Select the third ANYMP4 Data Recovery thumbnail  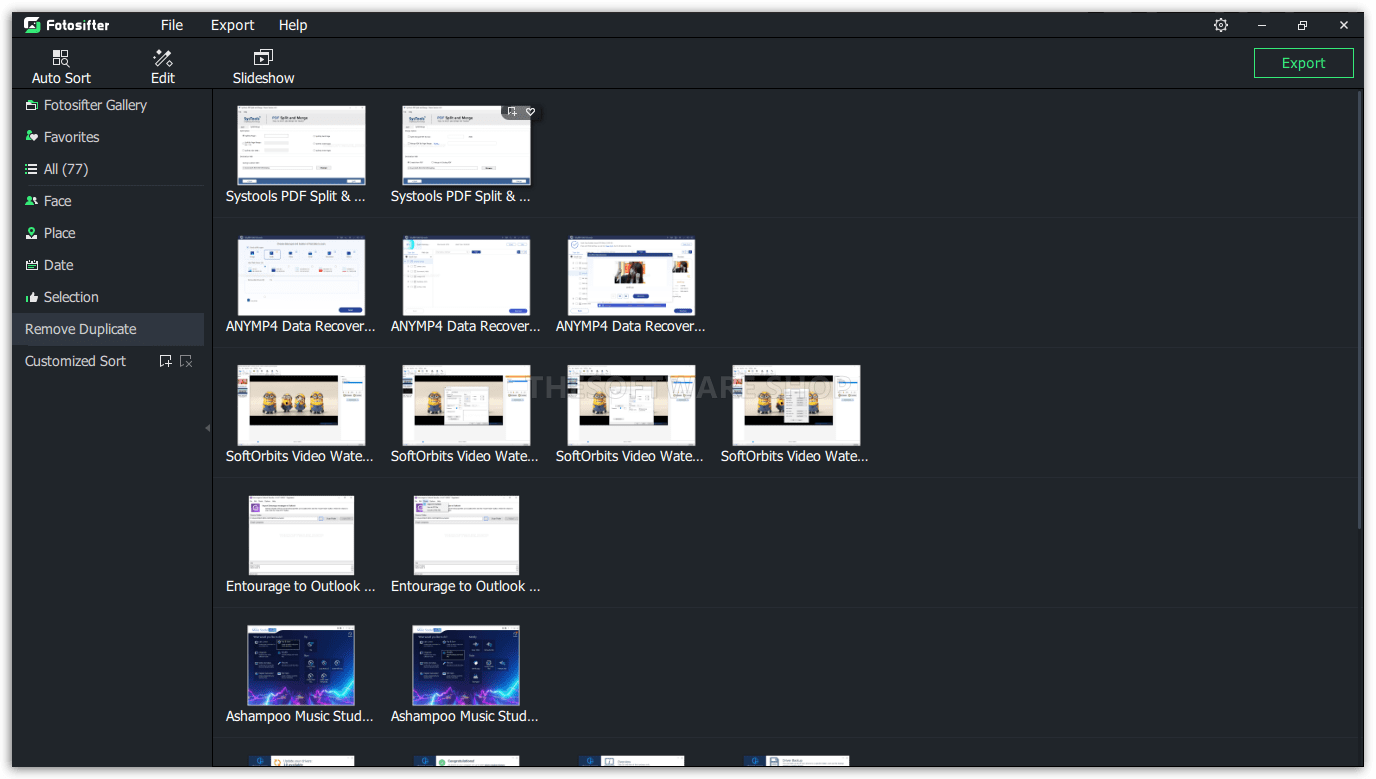click(631, 276)
